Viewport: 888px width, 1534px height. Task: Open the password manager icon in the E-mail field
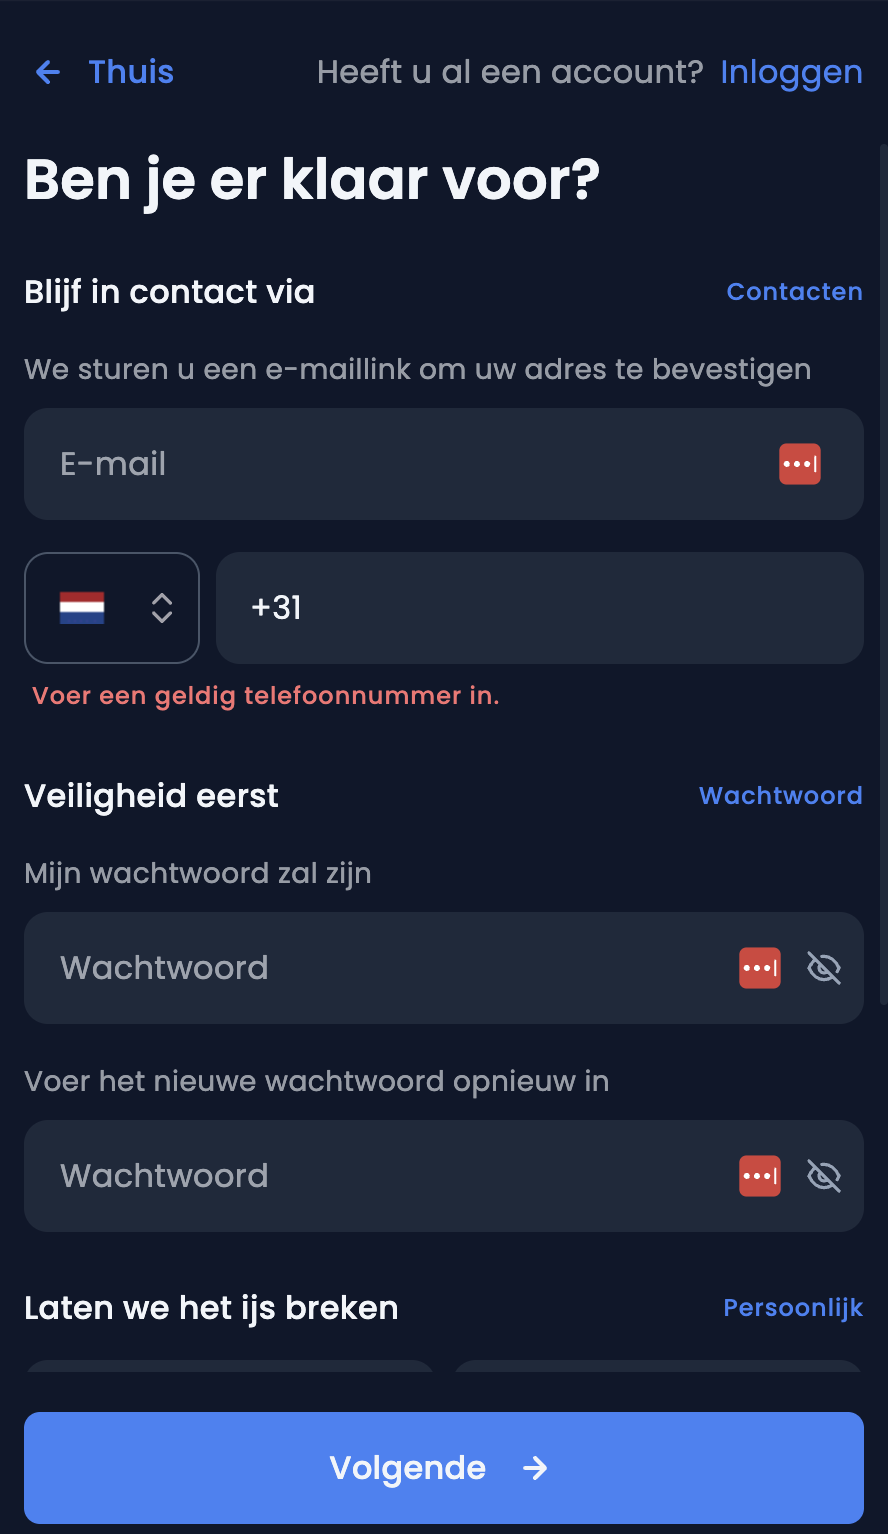click(x=799, y=463)
